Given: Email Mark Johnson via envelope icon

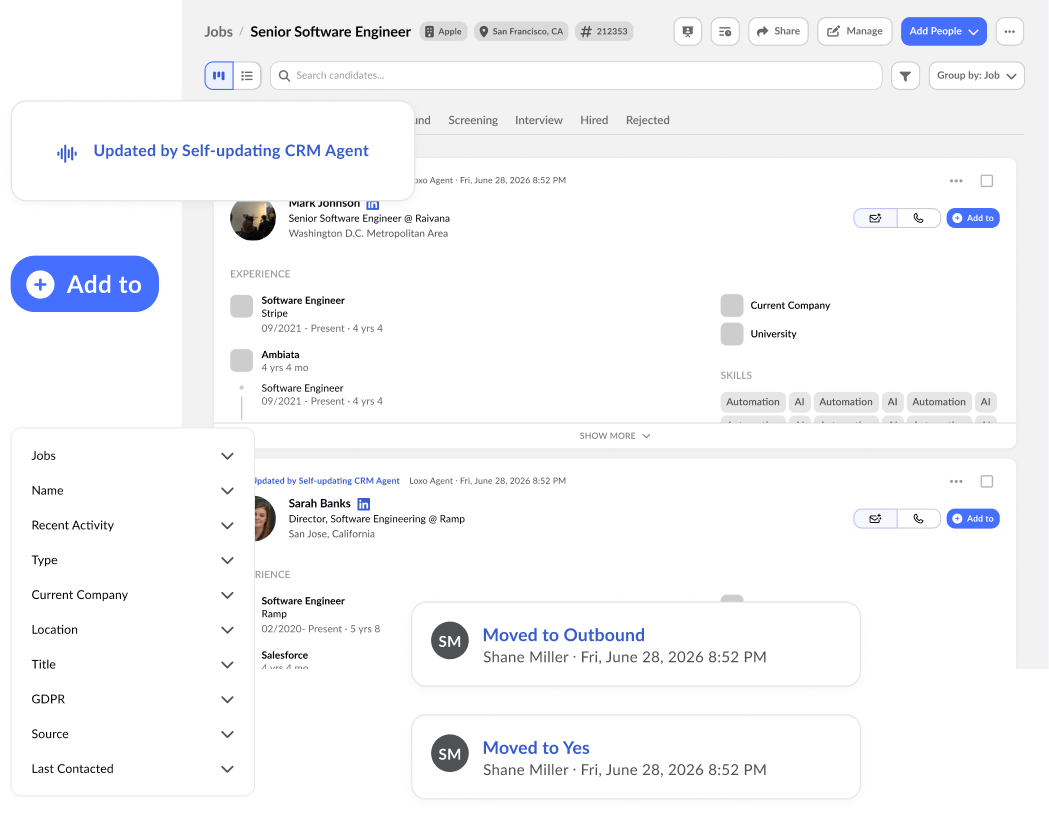Looking at the screenshot, I should pyautogui.click(x=875, y=218).
